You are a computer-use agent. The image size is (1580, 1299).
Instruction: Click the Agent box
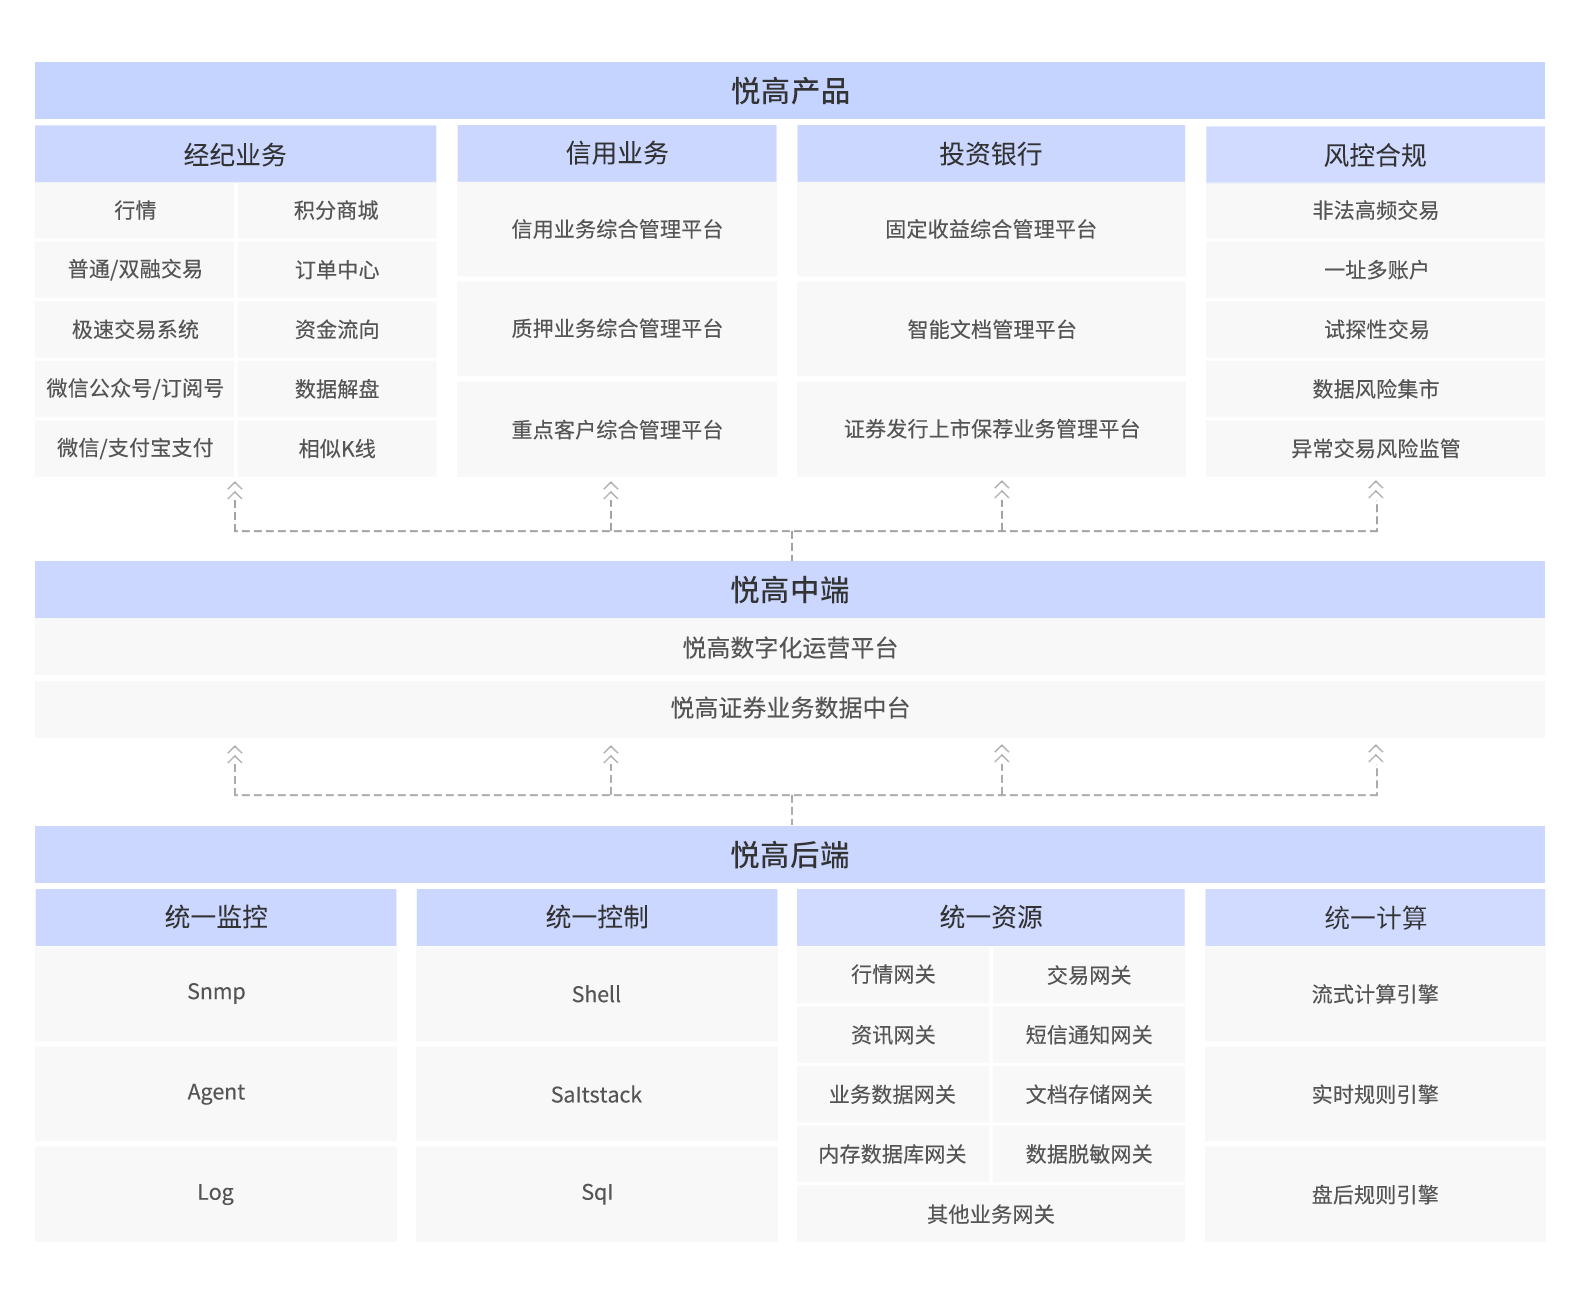coord(216,1093)
